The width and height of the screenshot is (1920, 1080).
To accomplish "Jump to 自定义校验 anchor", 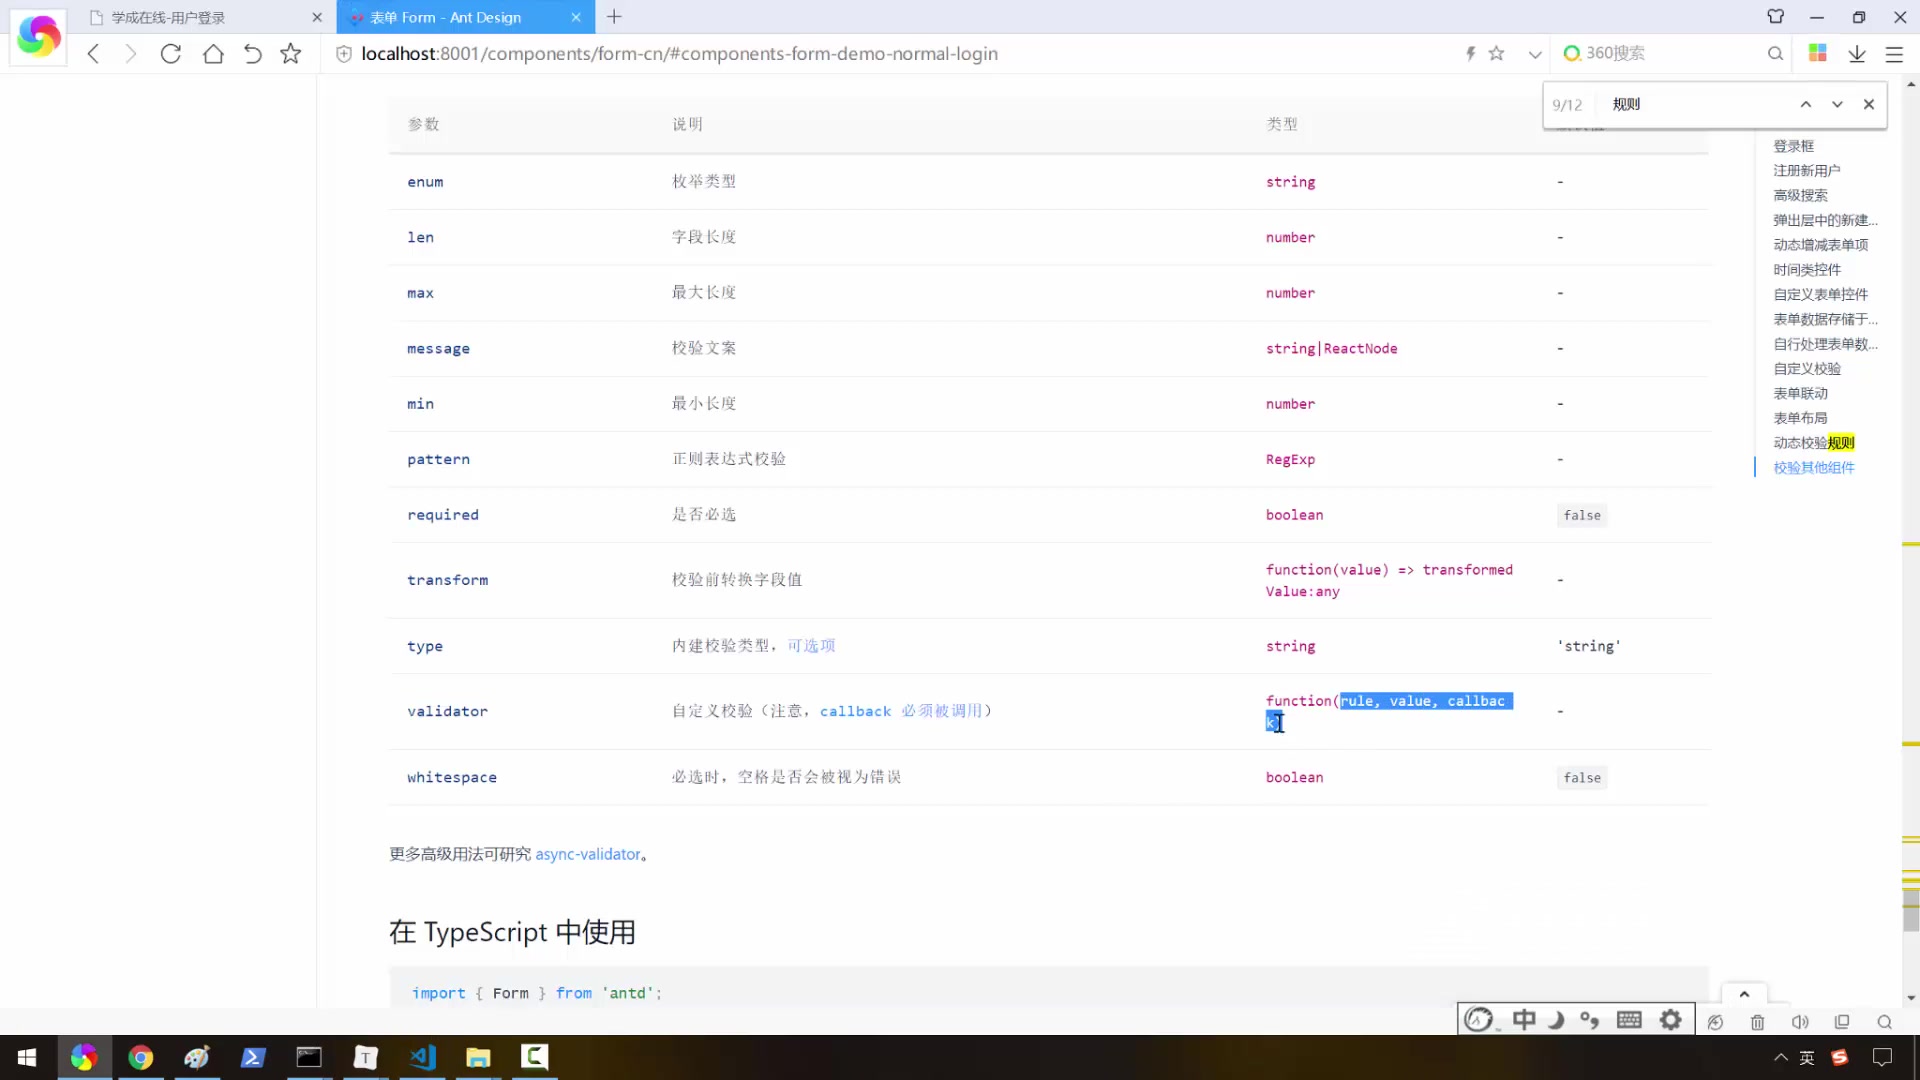I will pos(1807,369).
